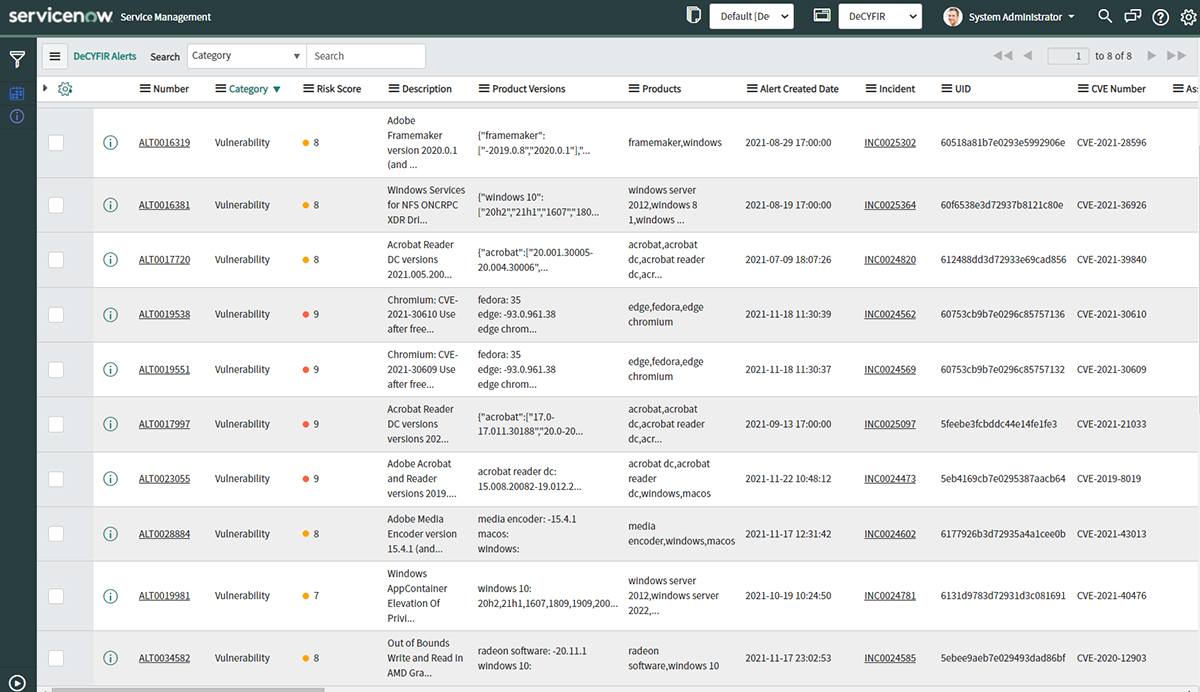
Task: Open incident INC0025302
Action: pyautogui.click(x=889, y=142)
